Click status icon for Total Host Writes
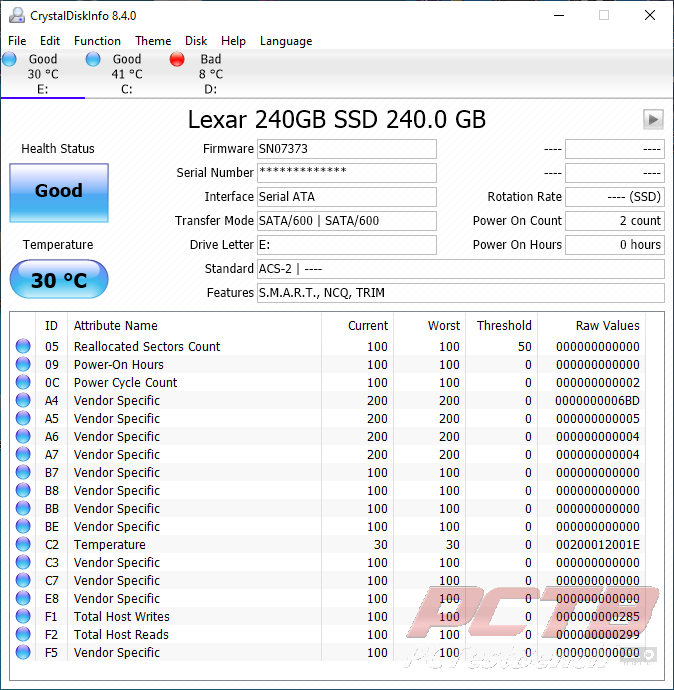 [x=23, y=617]
